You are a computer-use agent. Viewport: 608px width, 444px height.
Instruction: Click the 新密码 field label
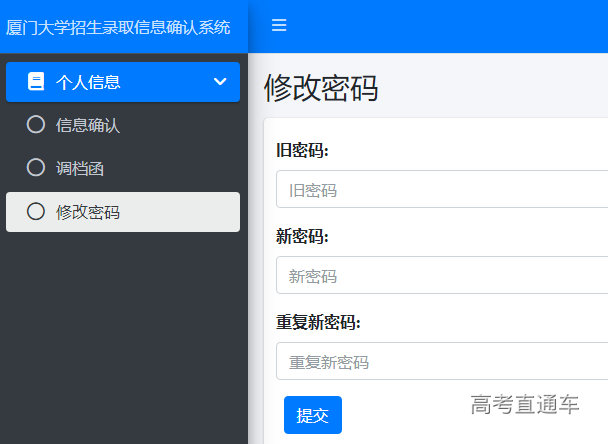pos(302,237)
